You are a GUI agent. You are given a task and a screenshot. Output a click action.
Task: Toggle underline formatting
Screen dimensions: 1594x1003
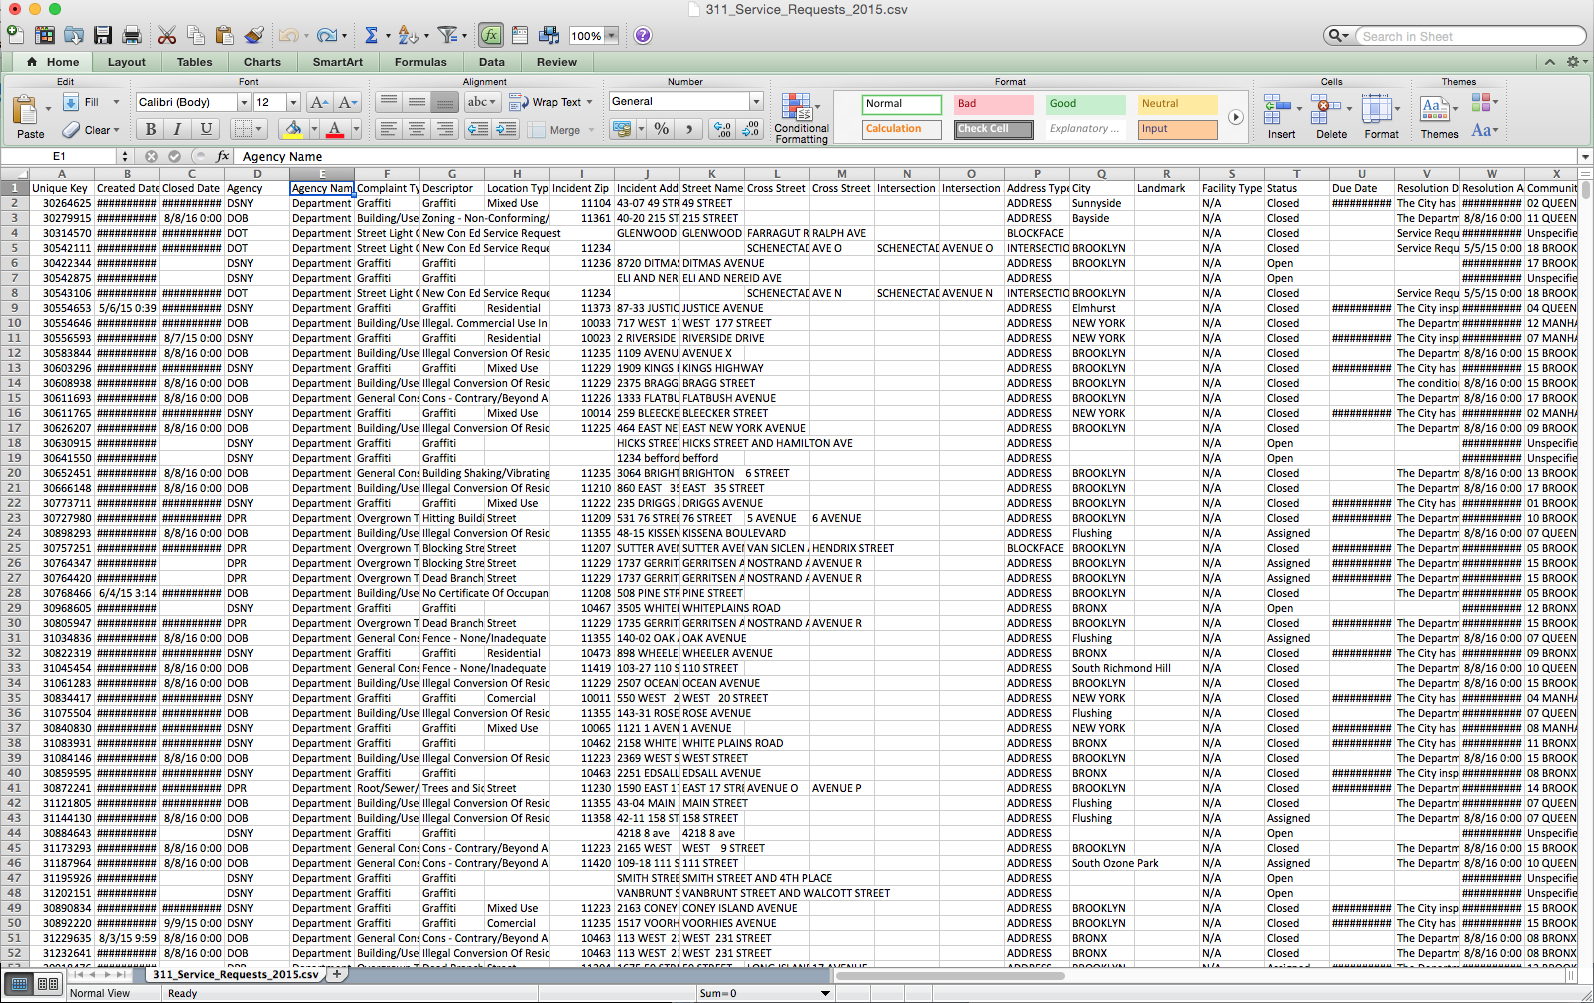click(205, 129)
